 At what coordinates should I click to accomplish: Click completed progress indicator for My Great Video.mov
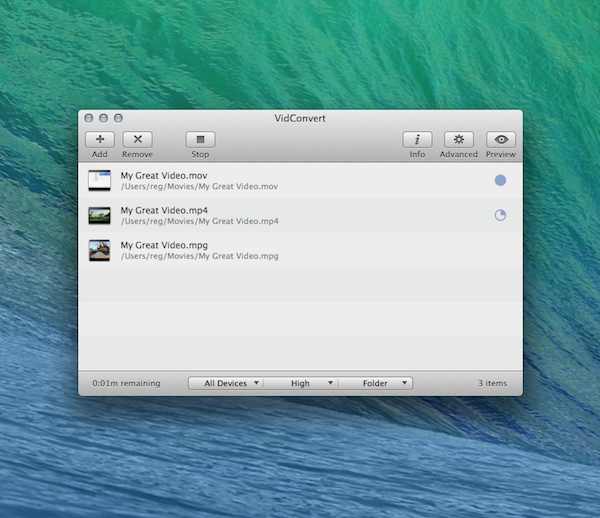(500, 181)
